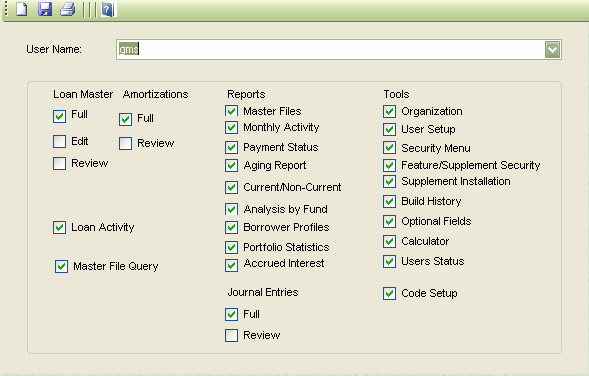Click the Help book icon in toolbar

pyautogui.click(x=108, y=9)
